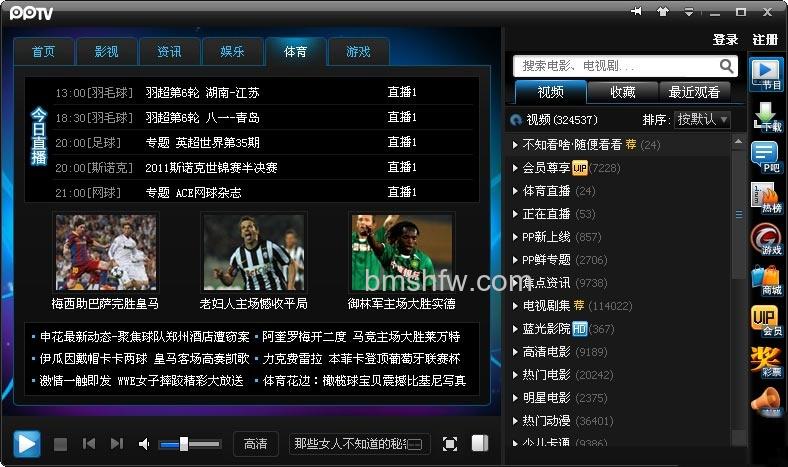
Task: Open the VIP 会员 membership icon
Action: pyautogui.click(x=766, y=321)
